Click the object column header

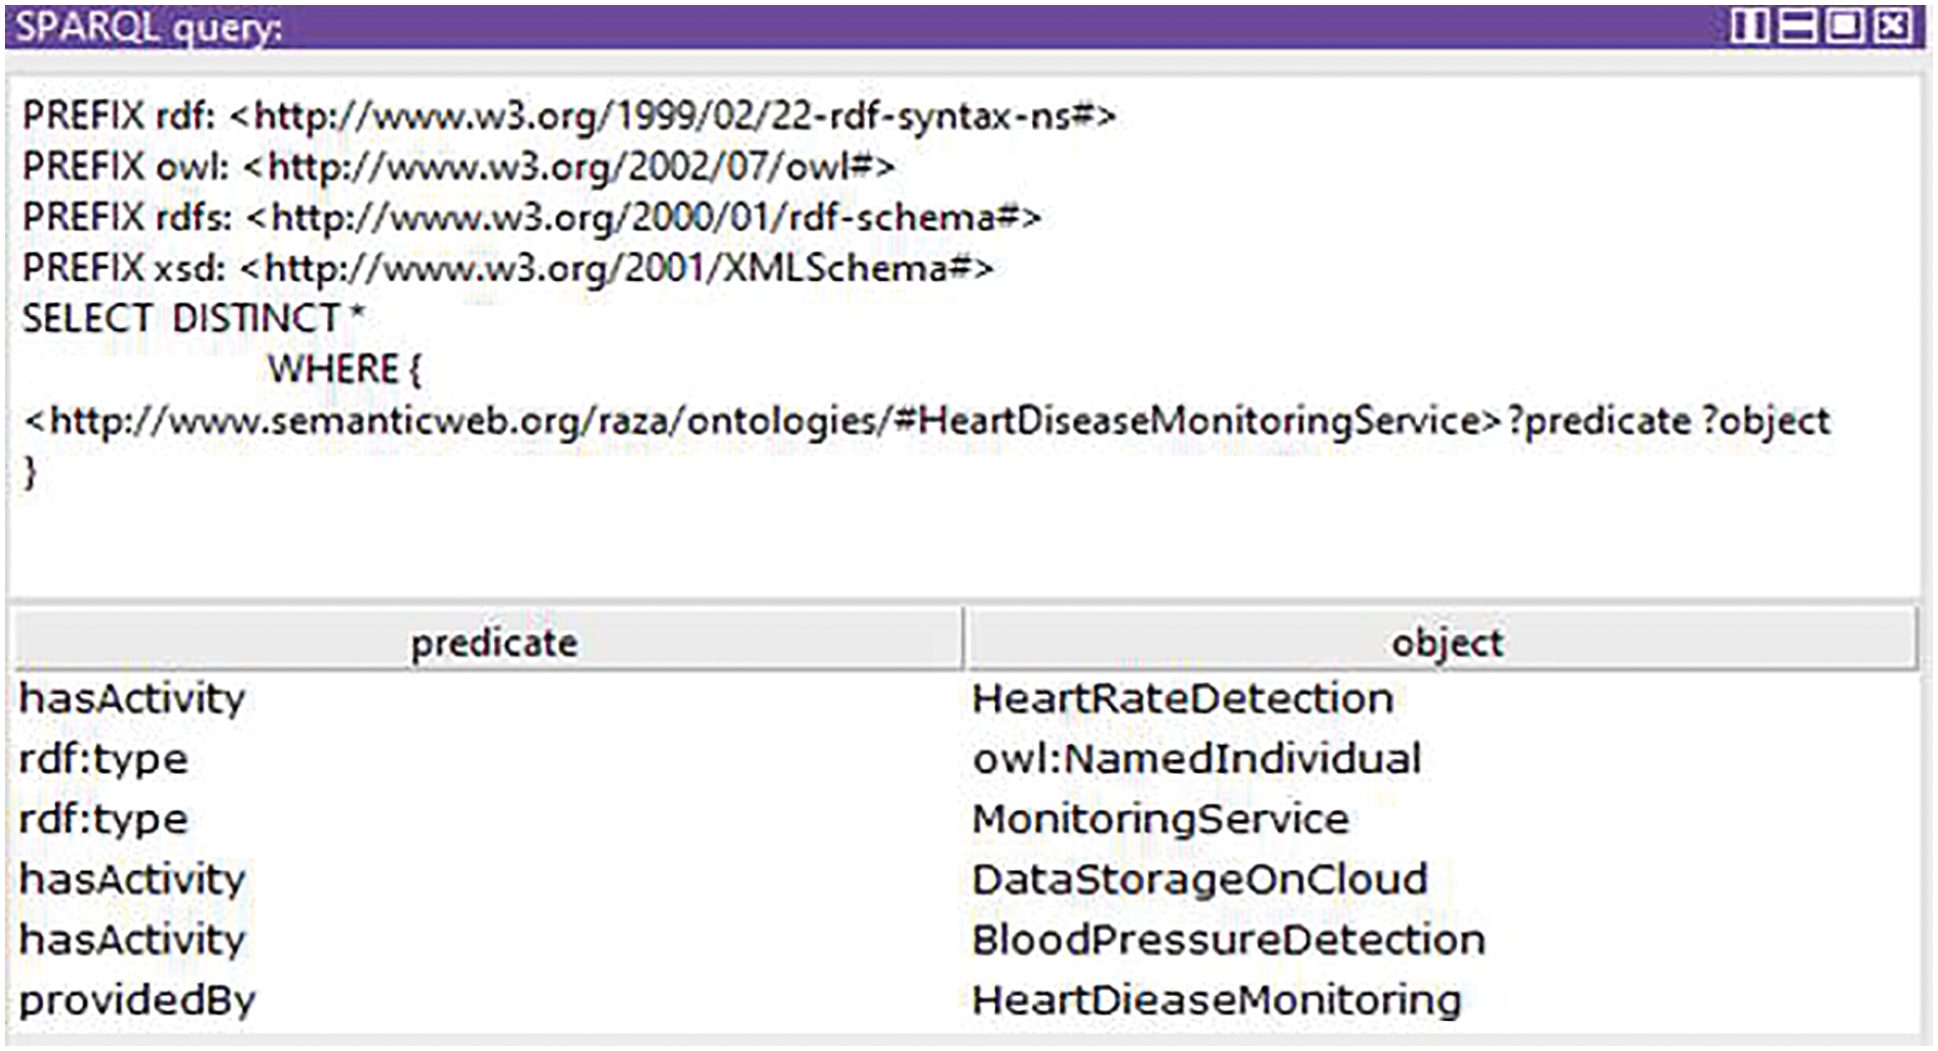1446,643
